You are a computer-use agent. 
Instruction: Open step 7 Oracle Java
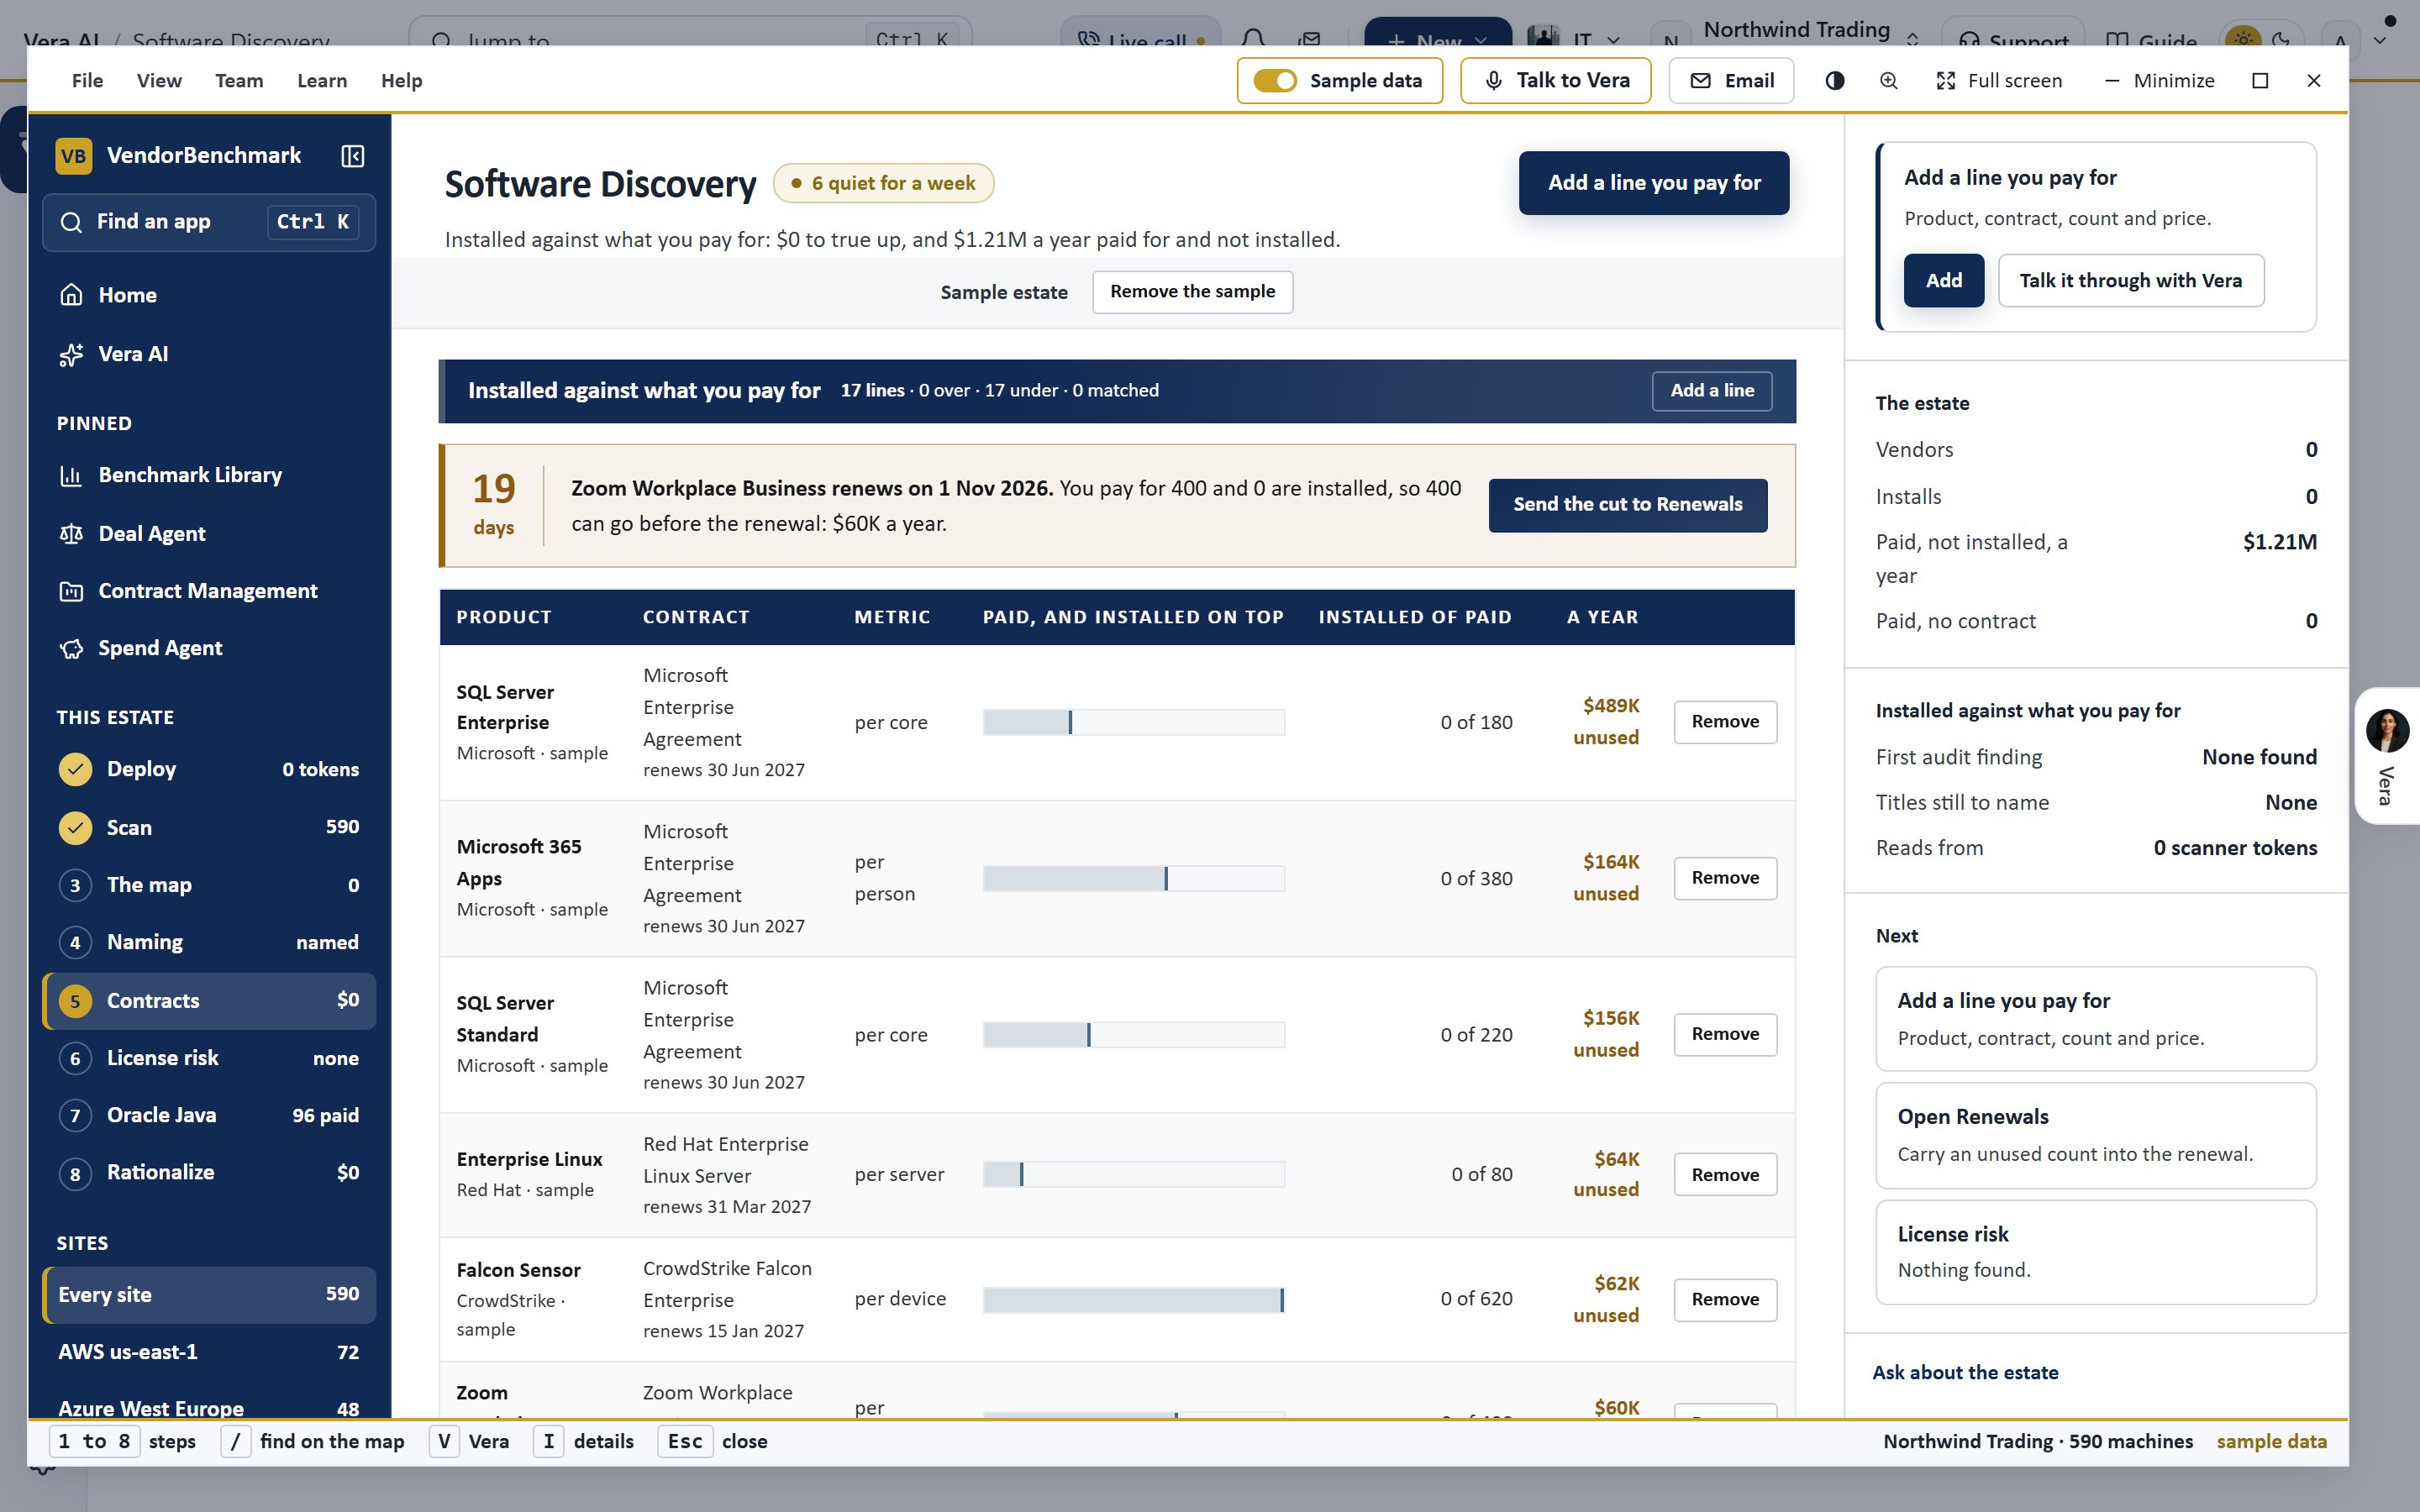tap(209, 1115)
